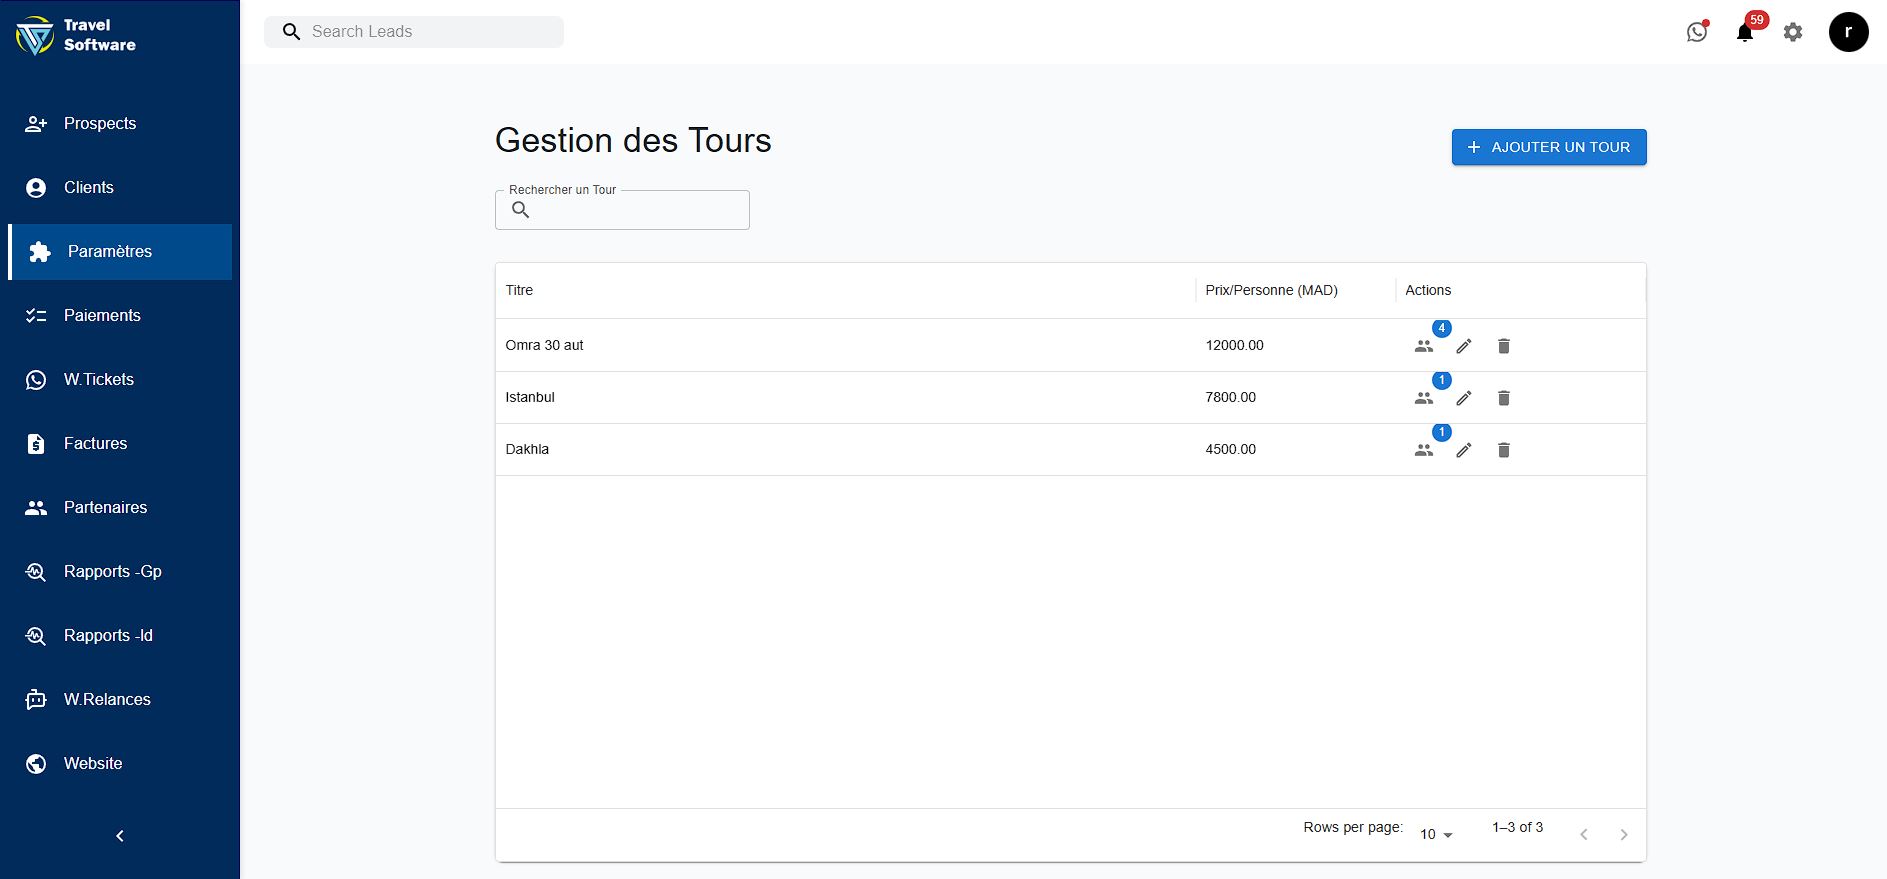Image resolution: width=1887 pixels, height=879 pixels.
Task: View participants of Omra 30 aut tour
Action: coord(1424,346)
